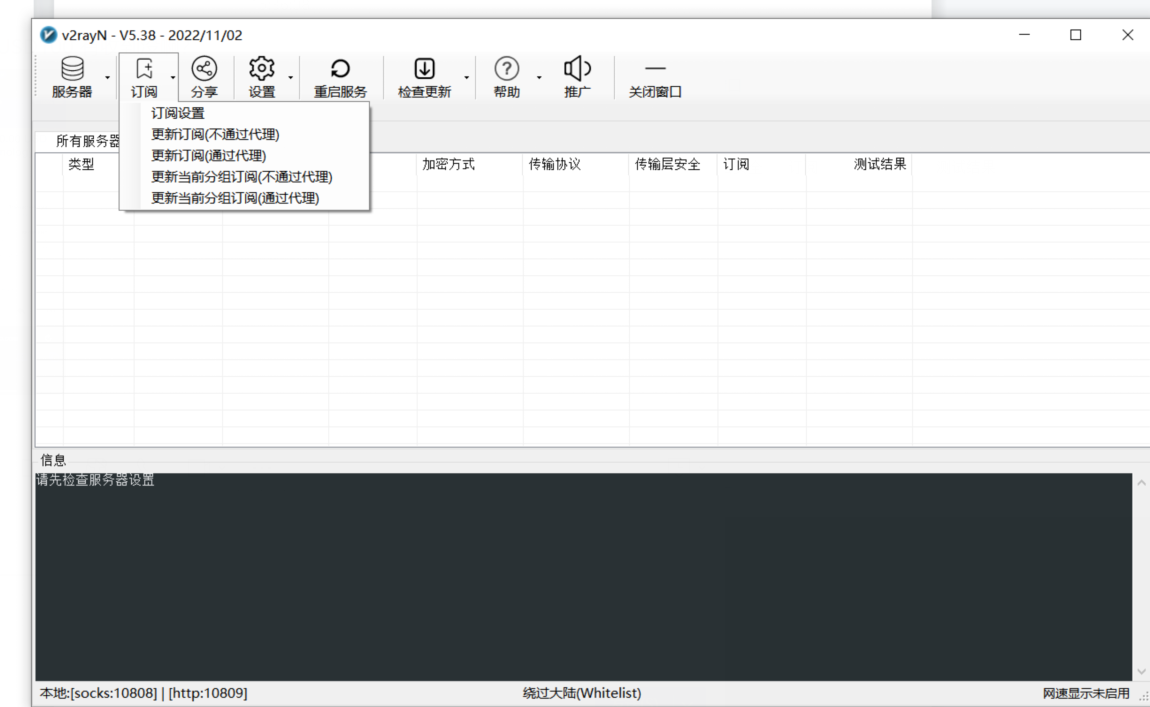
Task: Click the 订阅 subscription bookmark icon
Action: click(144, 69)
